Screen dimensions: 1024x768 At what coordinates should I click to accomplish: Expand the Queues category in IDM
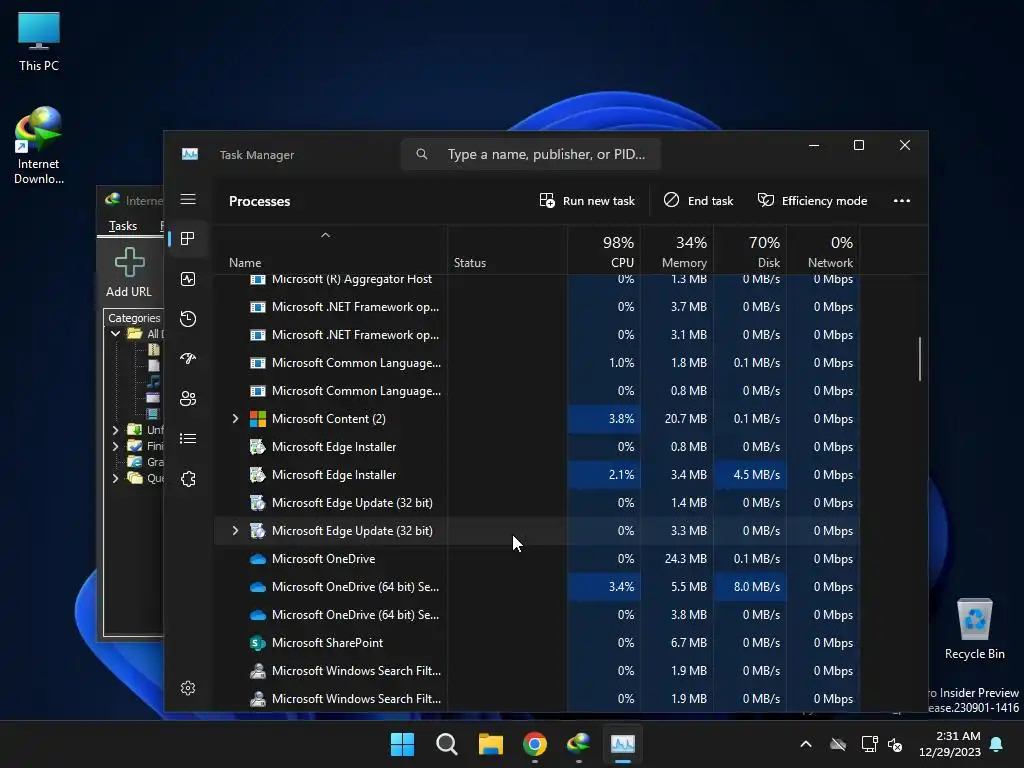pyautogui.click(x=116, y=478)
